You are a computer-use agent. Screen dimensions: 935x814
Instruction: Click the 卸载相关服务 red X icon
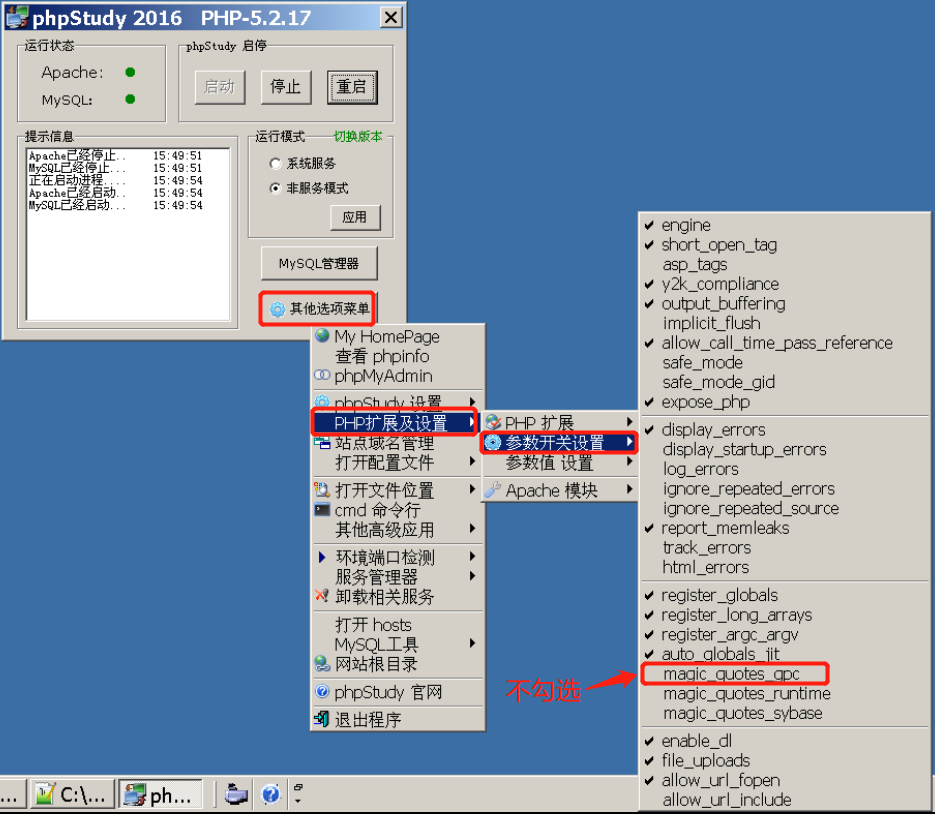[x=322, y=596]
